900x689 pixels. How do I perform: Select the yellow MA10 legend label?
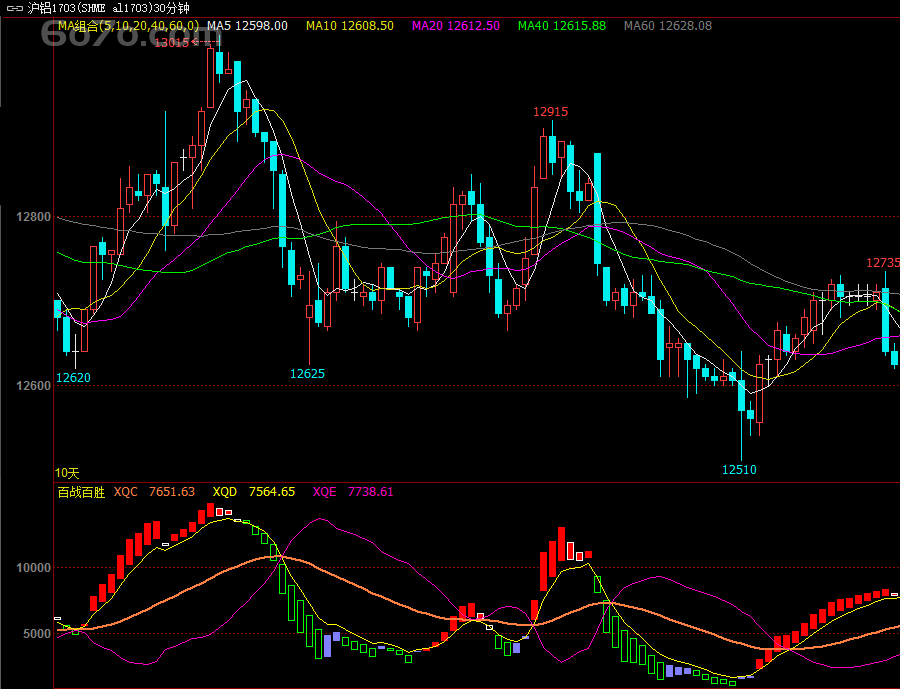[x=349, y=25]
